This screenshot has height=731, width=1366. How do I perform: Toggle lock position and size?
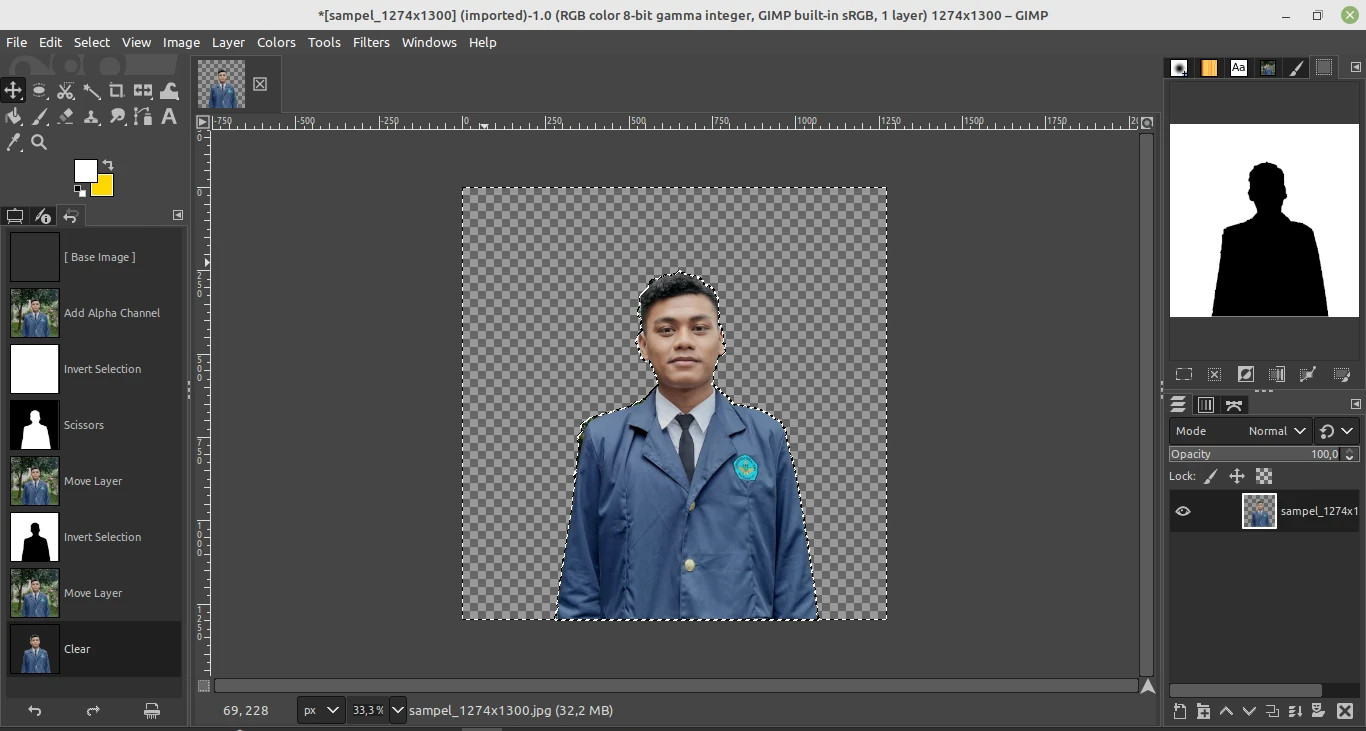tap(1237, 477)
